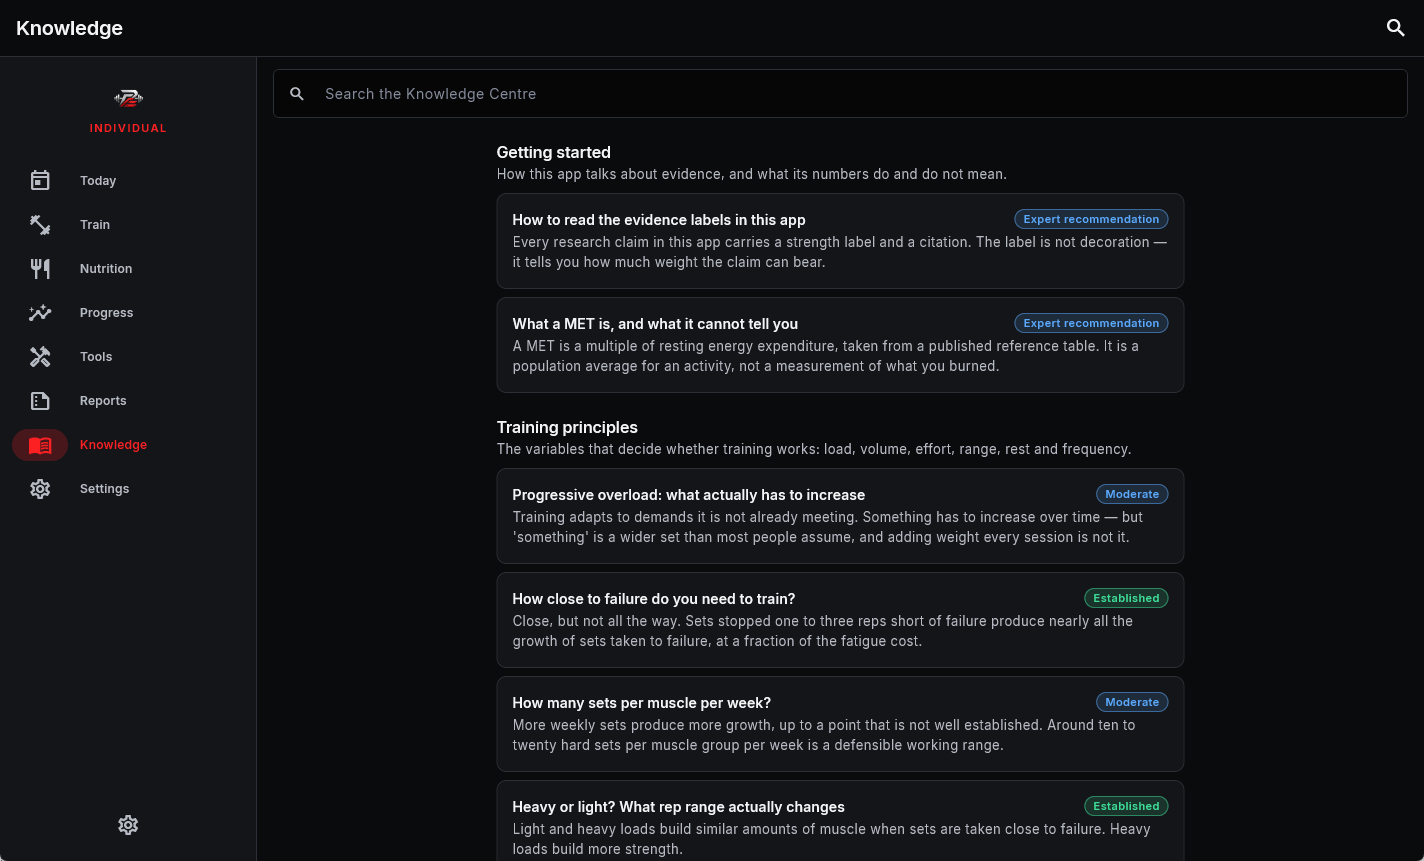Click the Today calendar icon
Viewport: 1424px width, 861px height.
pyautogui.click(x=40, y=180)
